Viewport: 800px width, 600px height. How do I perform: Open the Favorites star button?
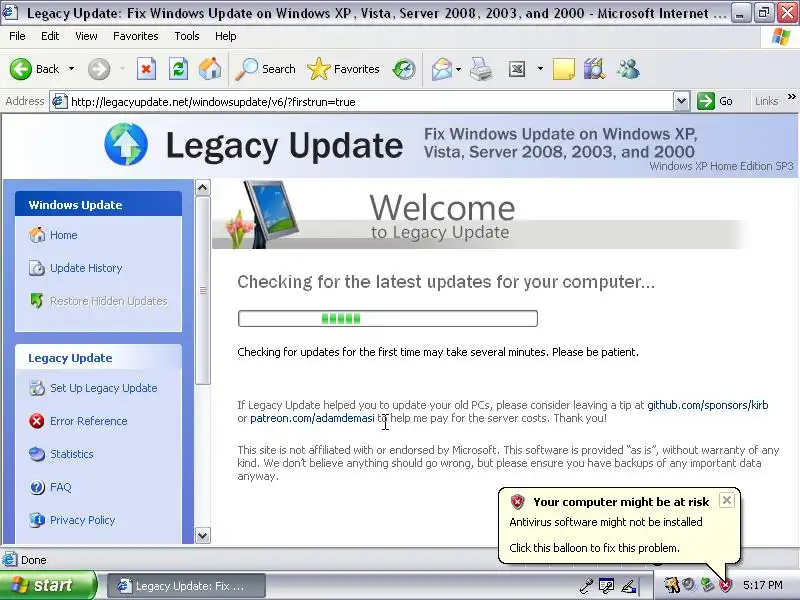[343, 69]
